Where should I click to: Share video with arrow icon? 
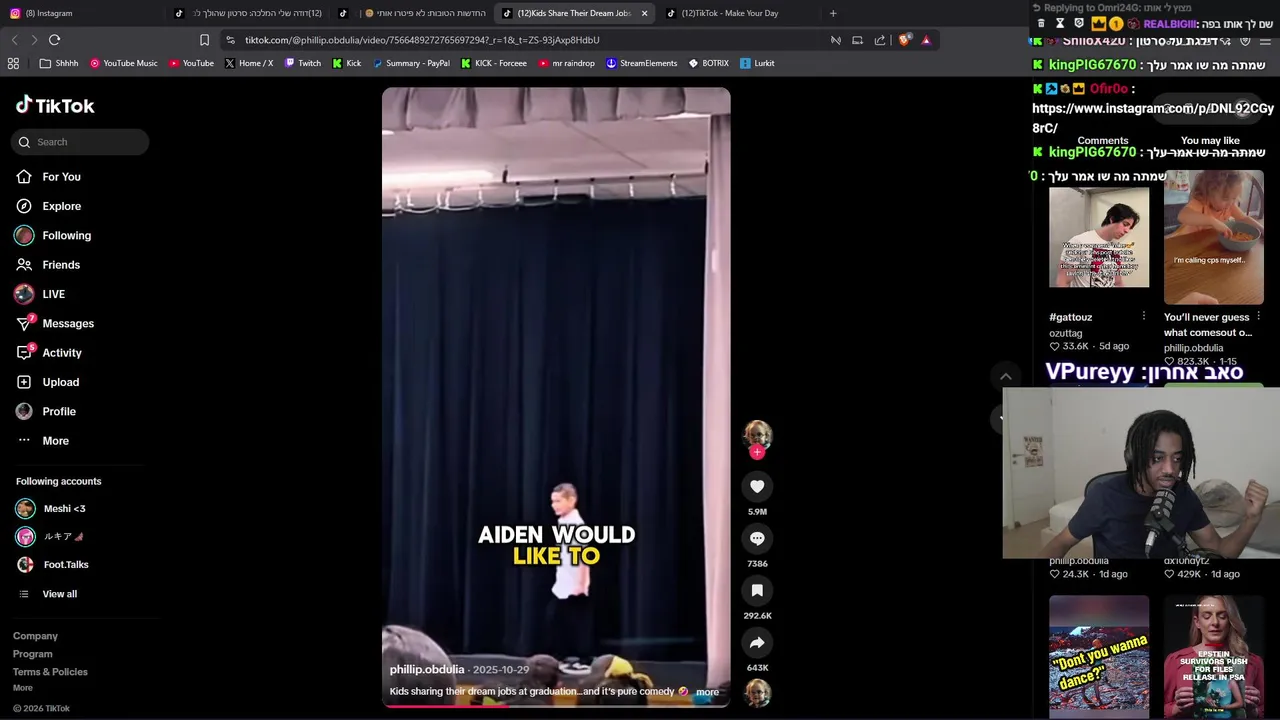tap(757, 643)
